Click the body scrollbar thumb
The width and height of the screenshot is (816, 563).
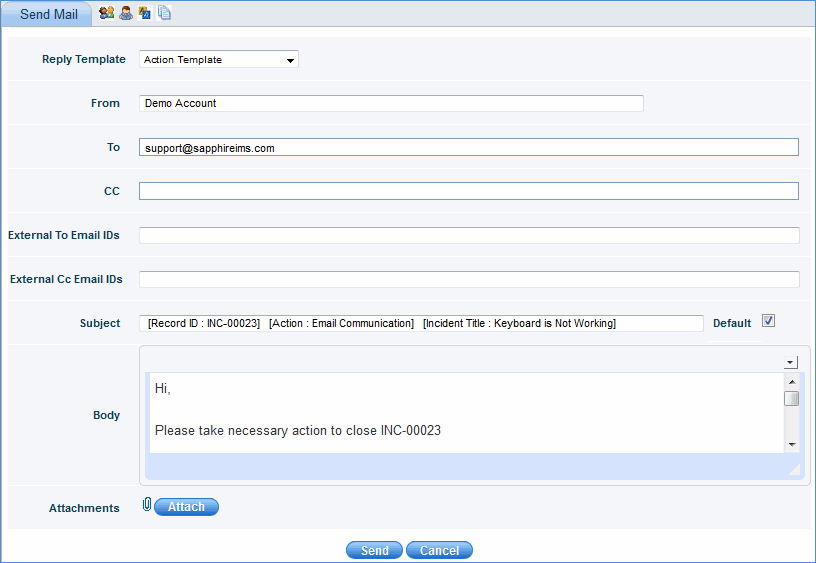[791, 399]
